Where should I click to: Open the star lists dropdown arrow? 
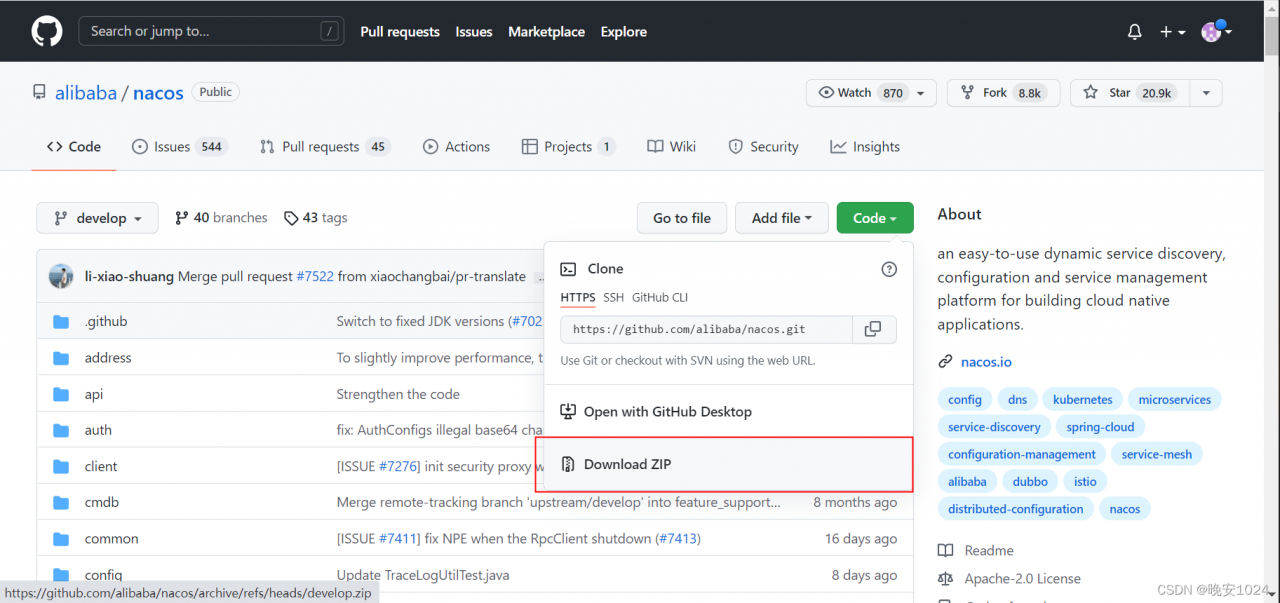coord(1206,93)
